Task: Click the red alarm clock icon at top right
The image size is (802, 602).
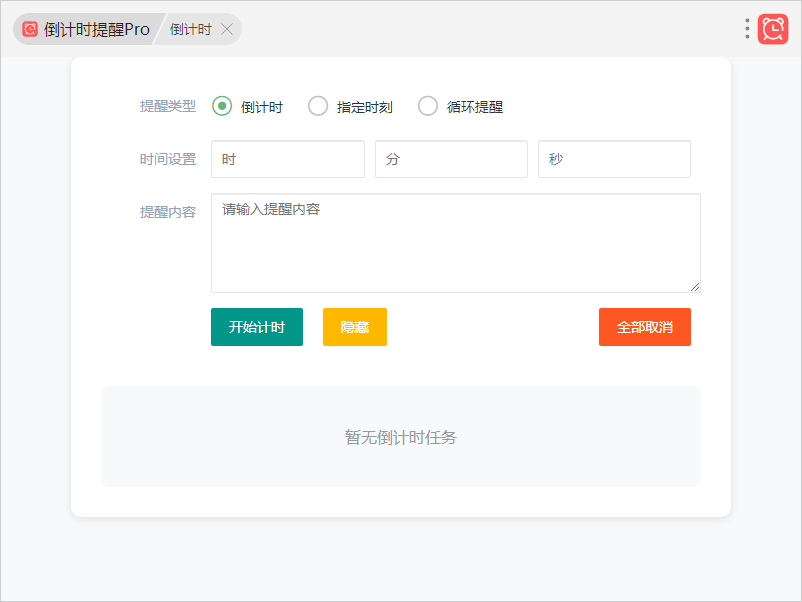Action: 773,29
